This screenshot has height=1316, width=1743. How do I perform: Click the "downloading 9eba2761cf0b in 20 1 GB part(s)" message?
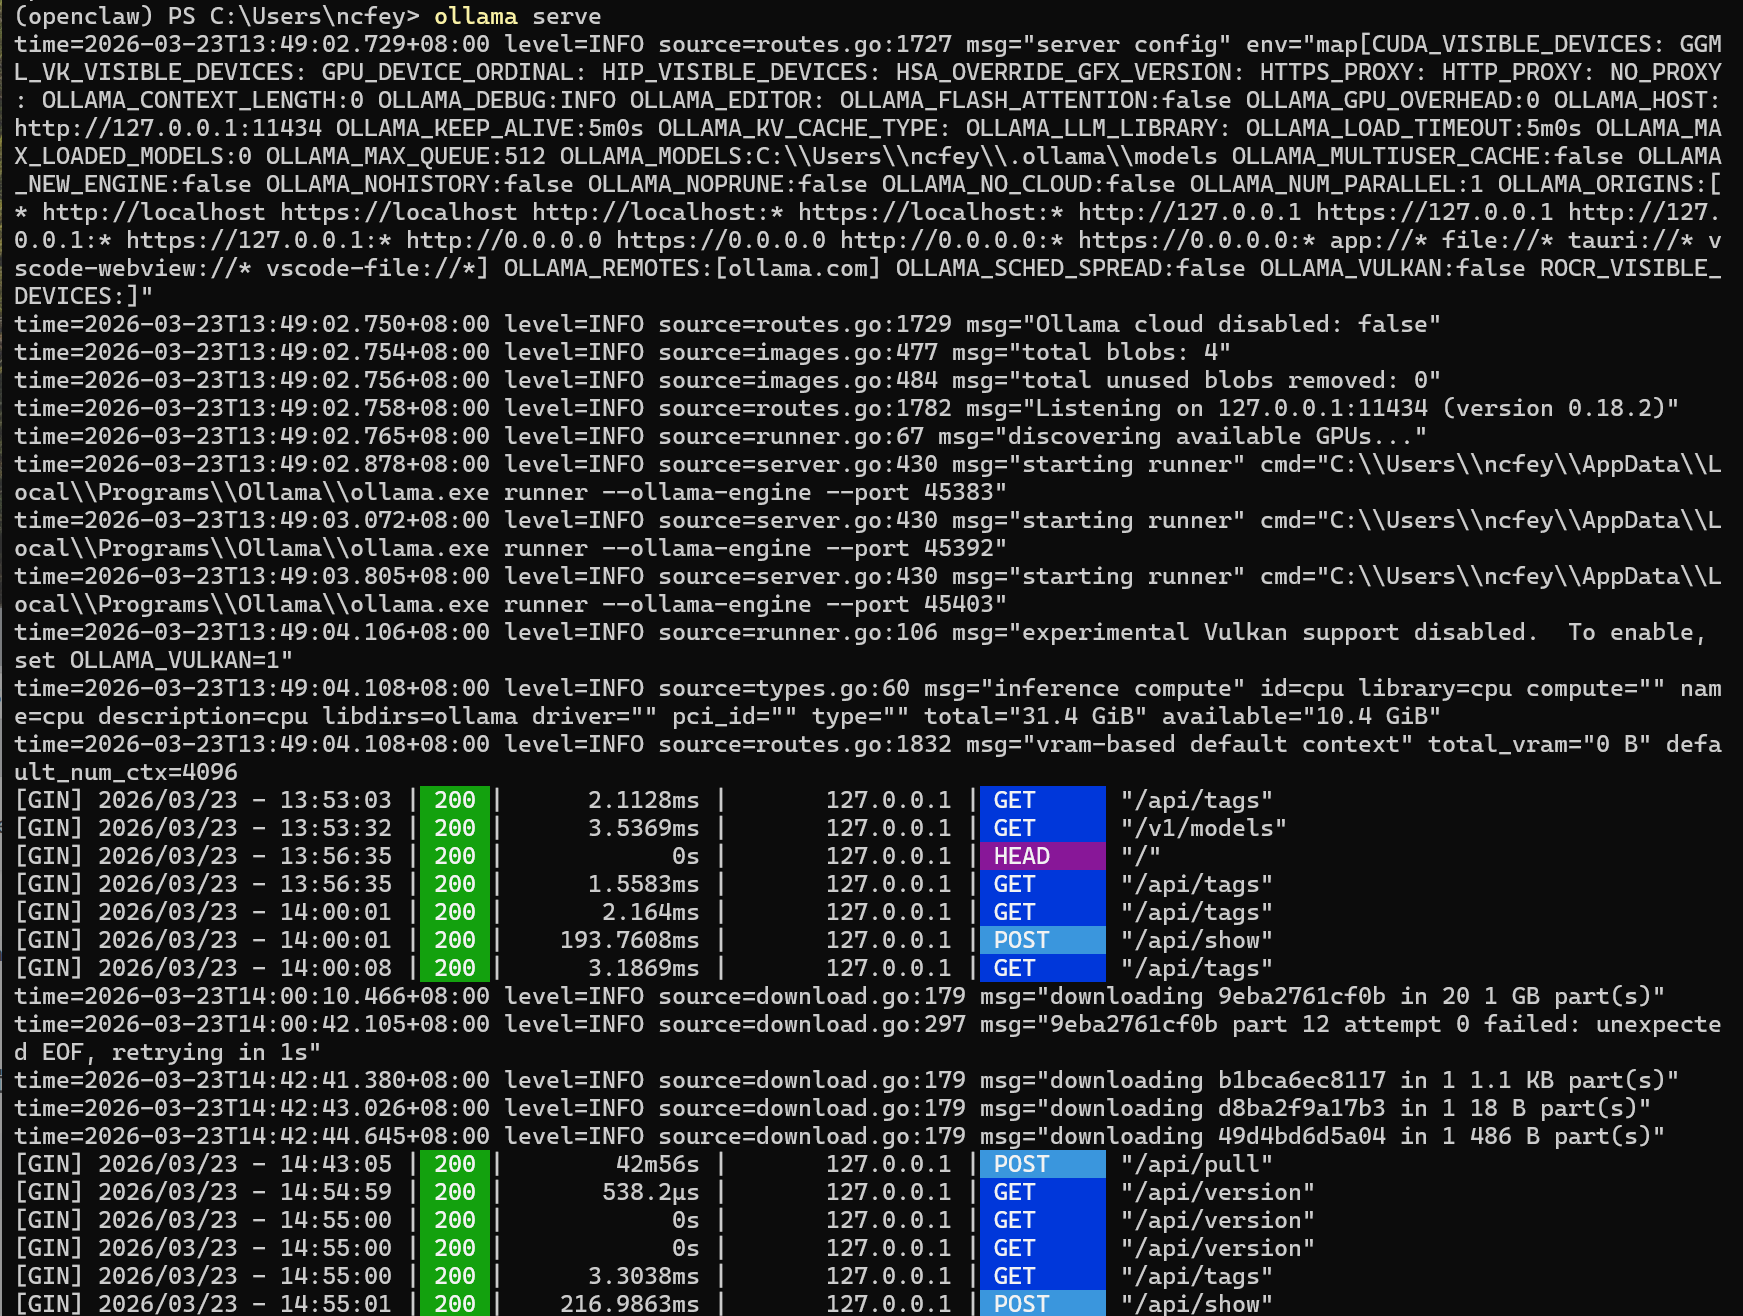point(1351,996)
